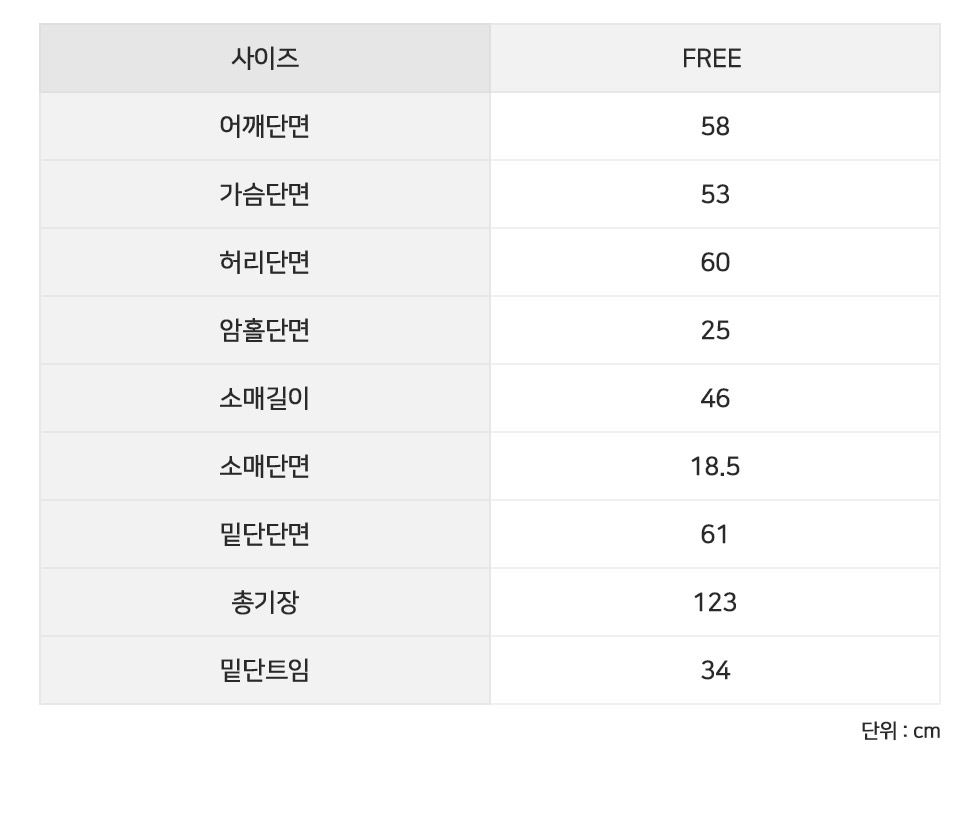Select the 허리단면 row label

click(264, 262)
